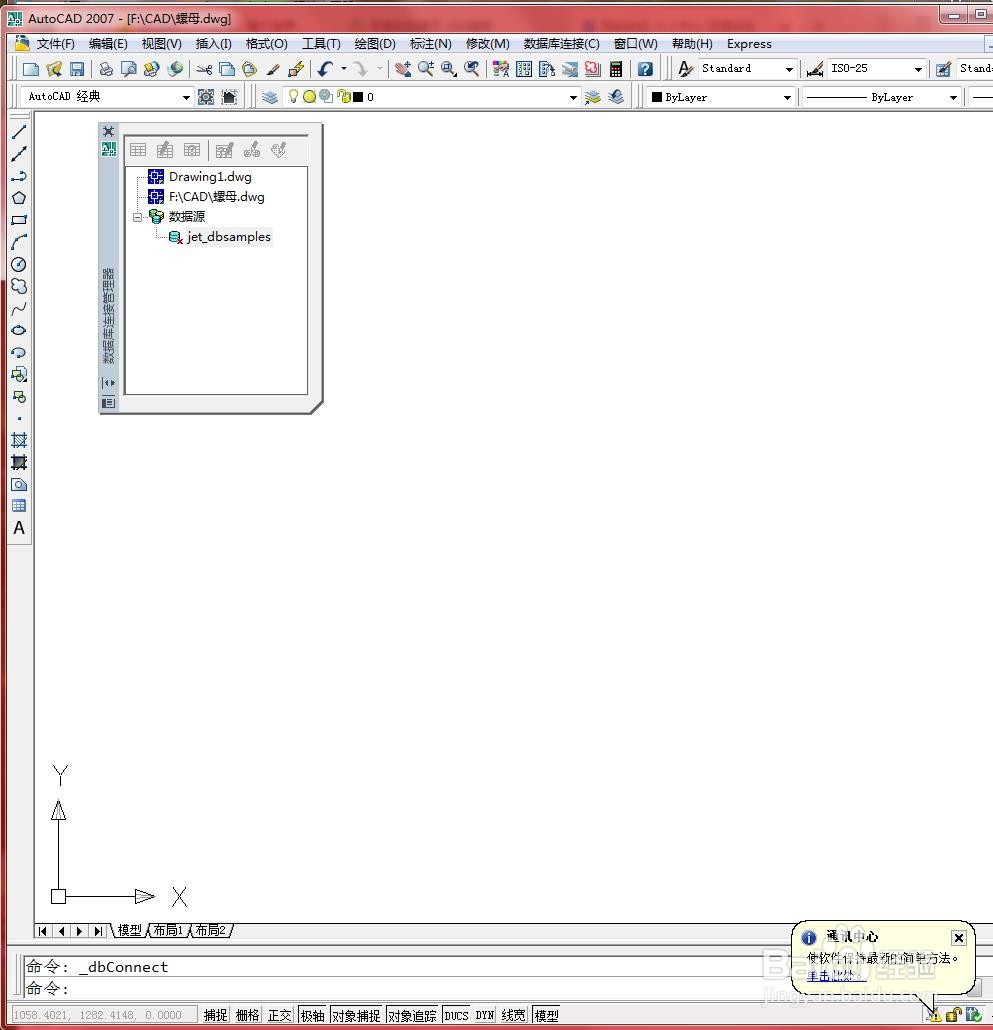Switch to the 布局2 layout tab
This screenshot has height=1030, width=993.
(211, 930)
